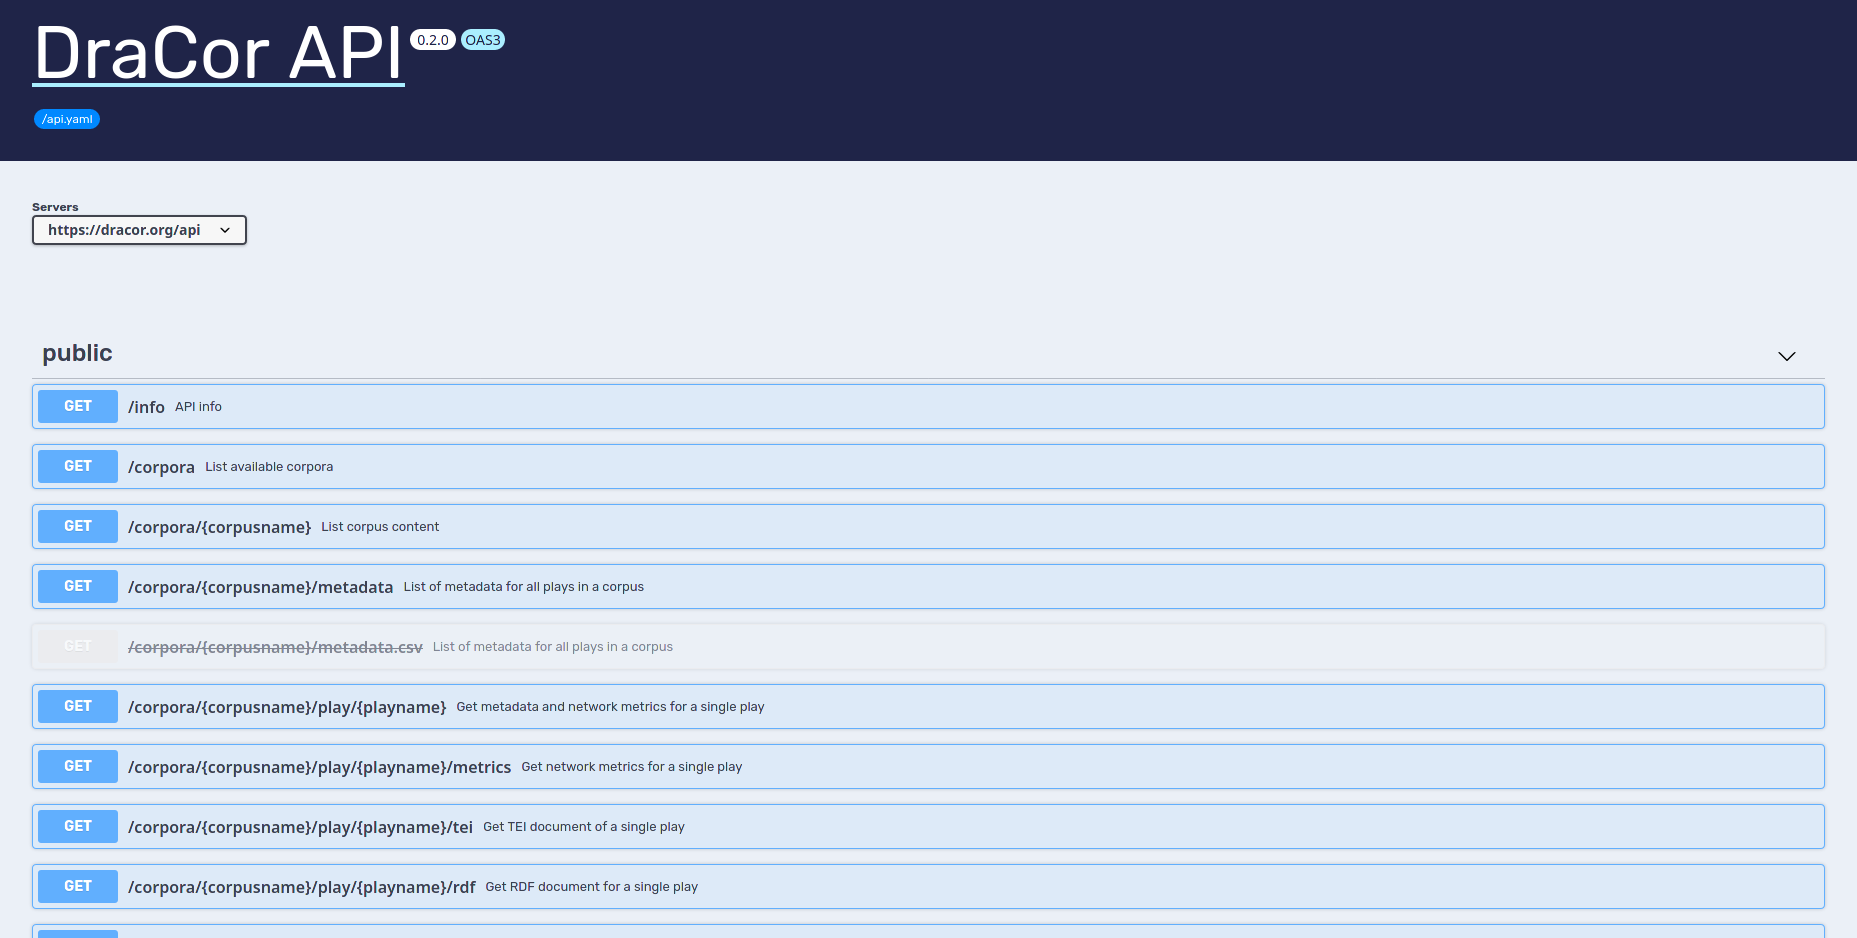Click 'Get TEI document of a single play' text
Viewport: 1857px width, 938px height.
click(584, 827)
